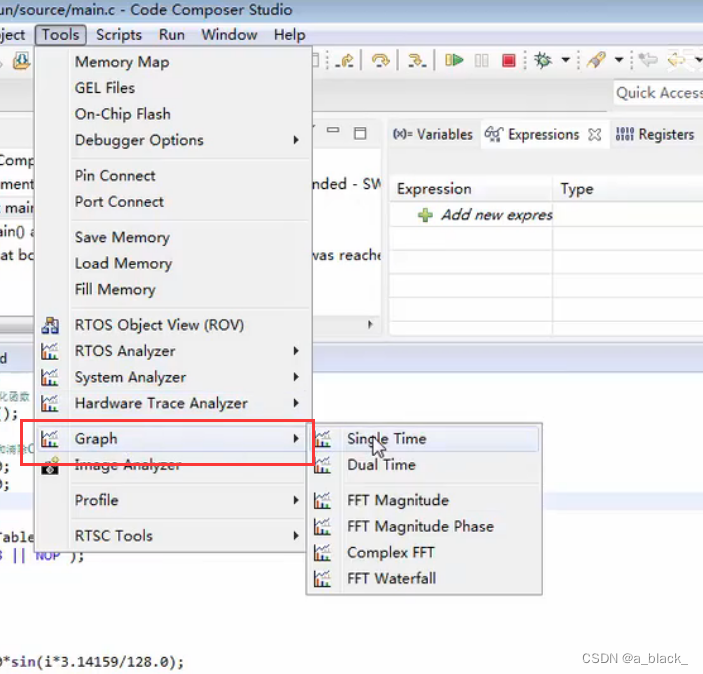Select Memory Map menu entry

tap(122, 62)
